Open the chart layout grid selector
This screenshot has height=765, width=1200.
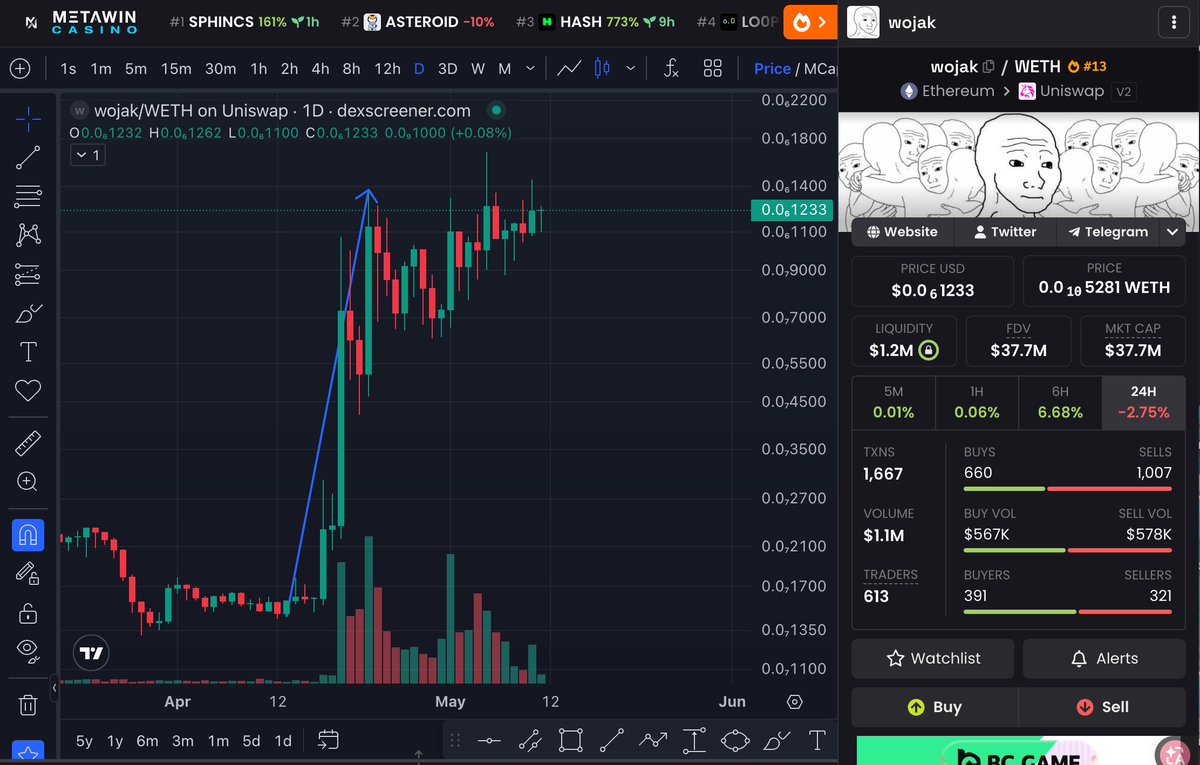point(713,68)
